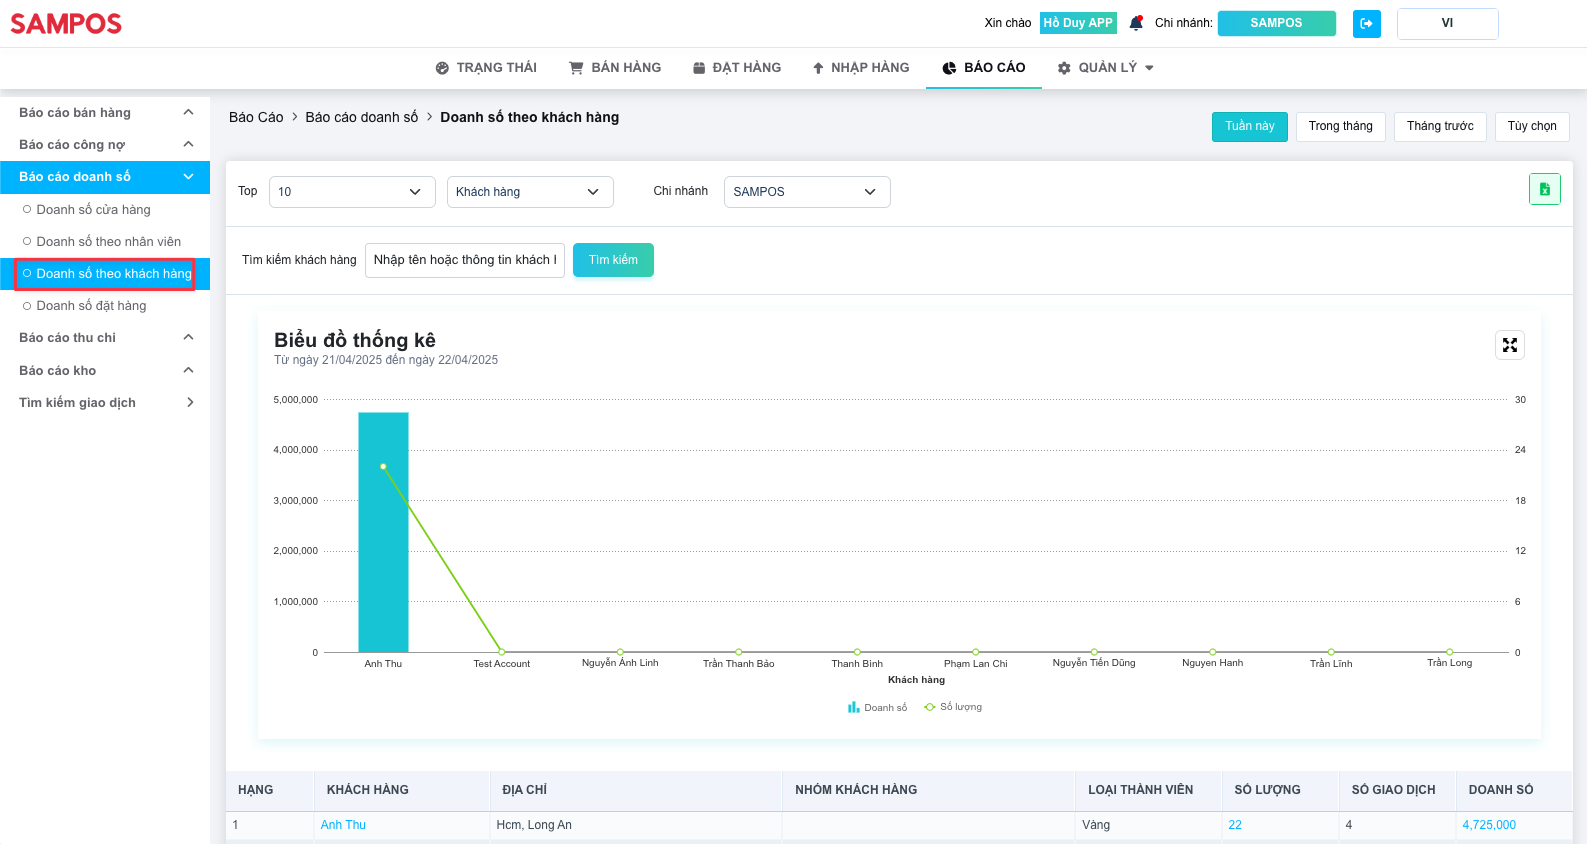1587x844 pixels.
Task: Expand Báo cáo công nợ section
Action: [105, 145]
